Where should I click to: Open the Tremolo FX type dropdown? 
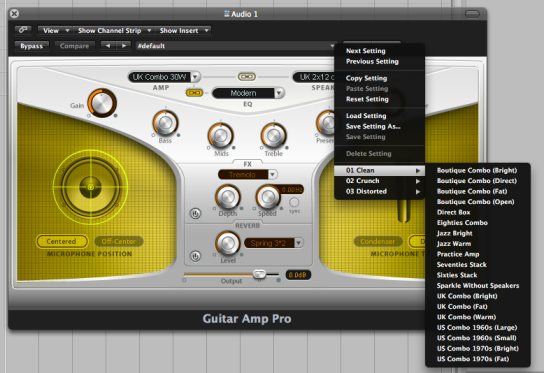247,174
